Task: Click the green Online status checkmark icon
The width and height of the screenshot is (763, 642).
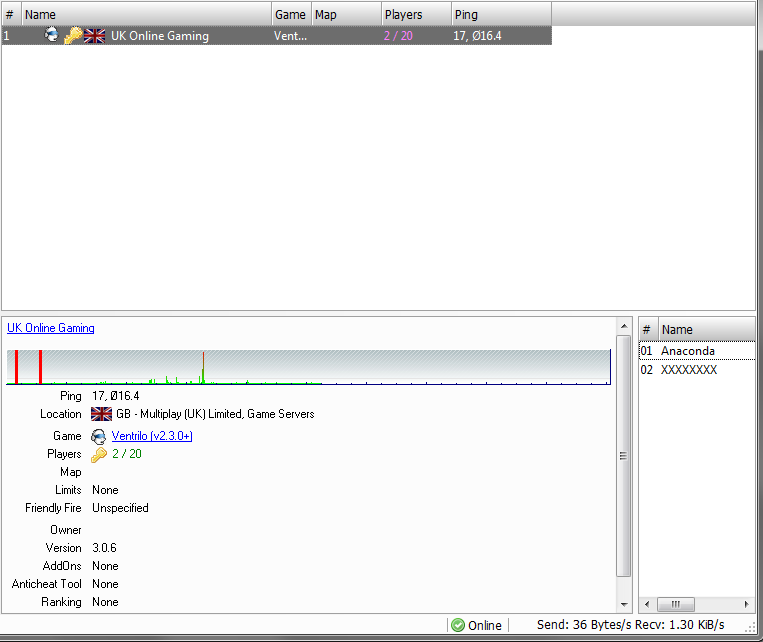Action: coord(458,625)
